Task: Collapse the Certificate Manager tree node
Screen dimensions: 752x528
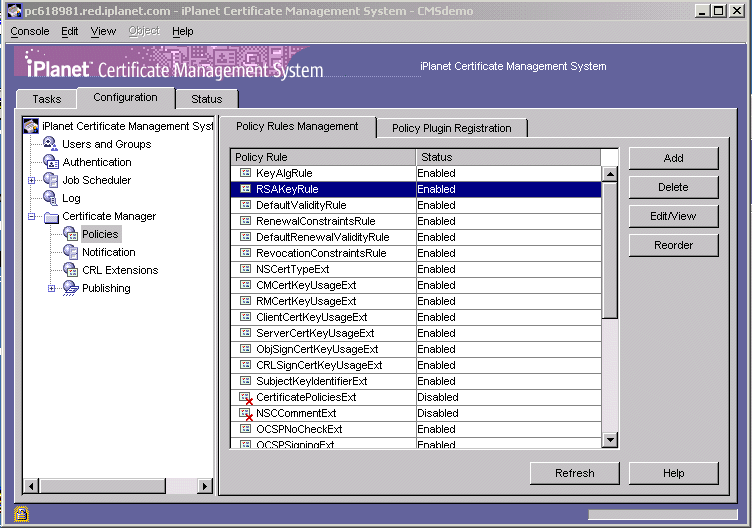Action: coord(32,216)
